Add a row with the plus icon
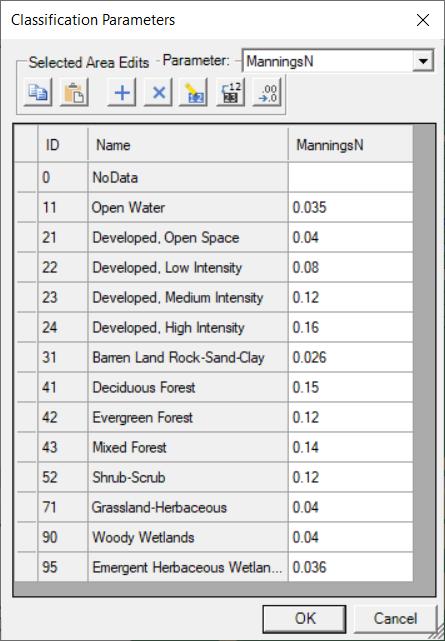445x641 pixels. [122, 92]
